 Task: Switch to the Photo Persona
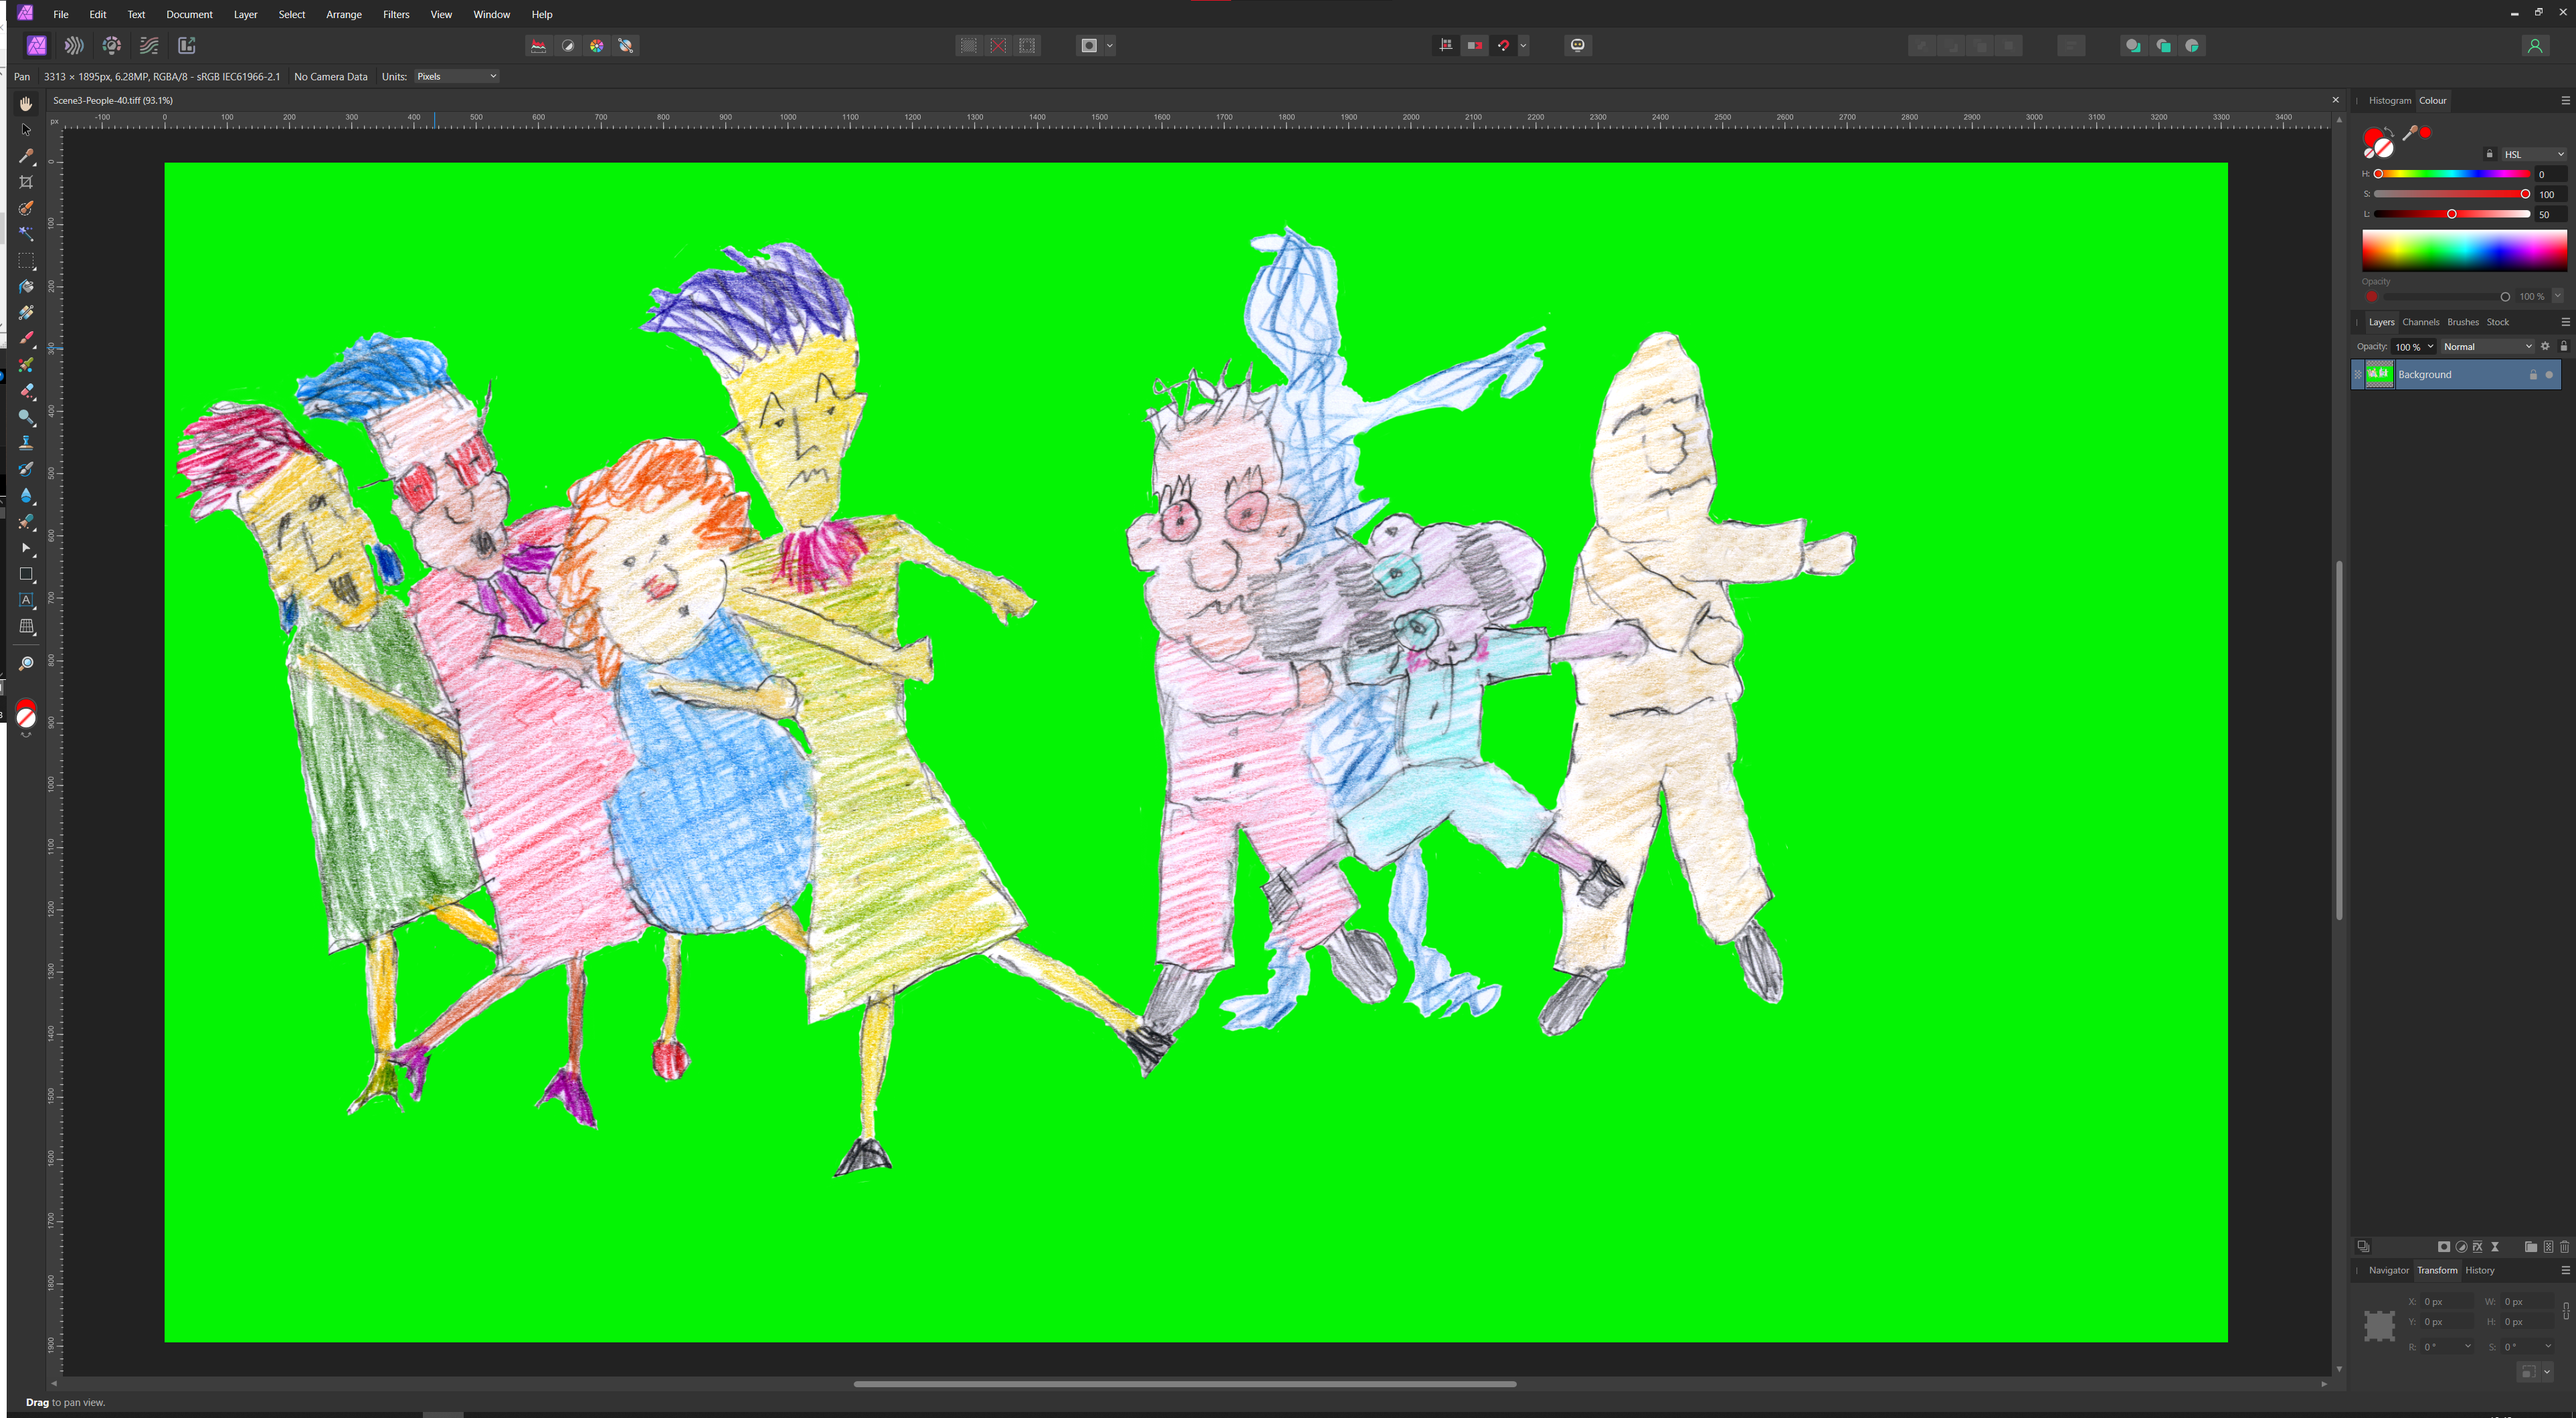(x=36, y=45)
